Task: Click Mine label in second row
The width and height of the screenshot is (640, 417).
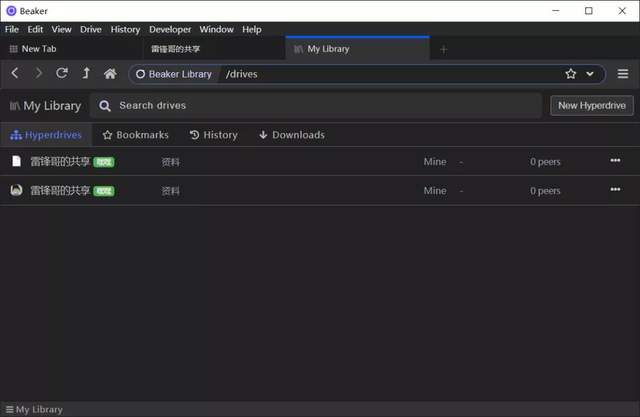Action: 435,191
